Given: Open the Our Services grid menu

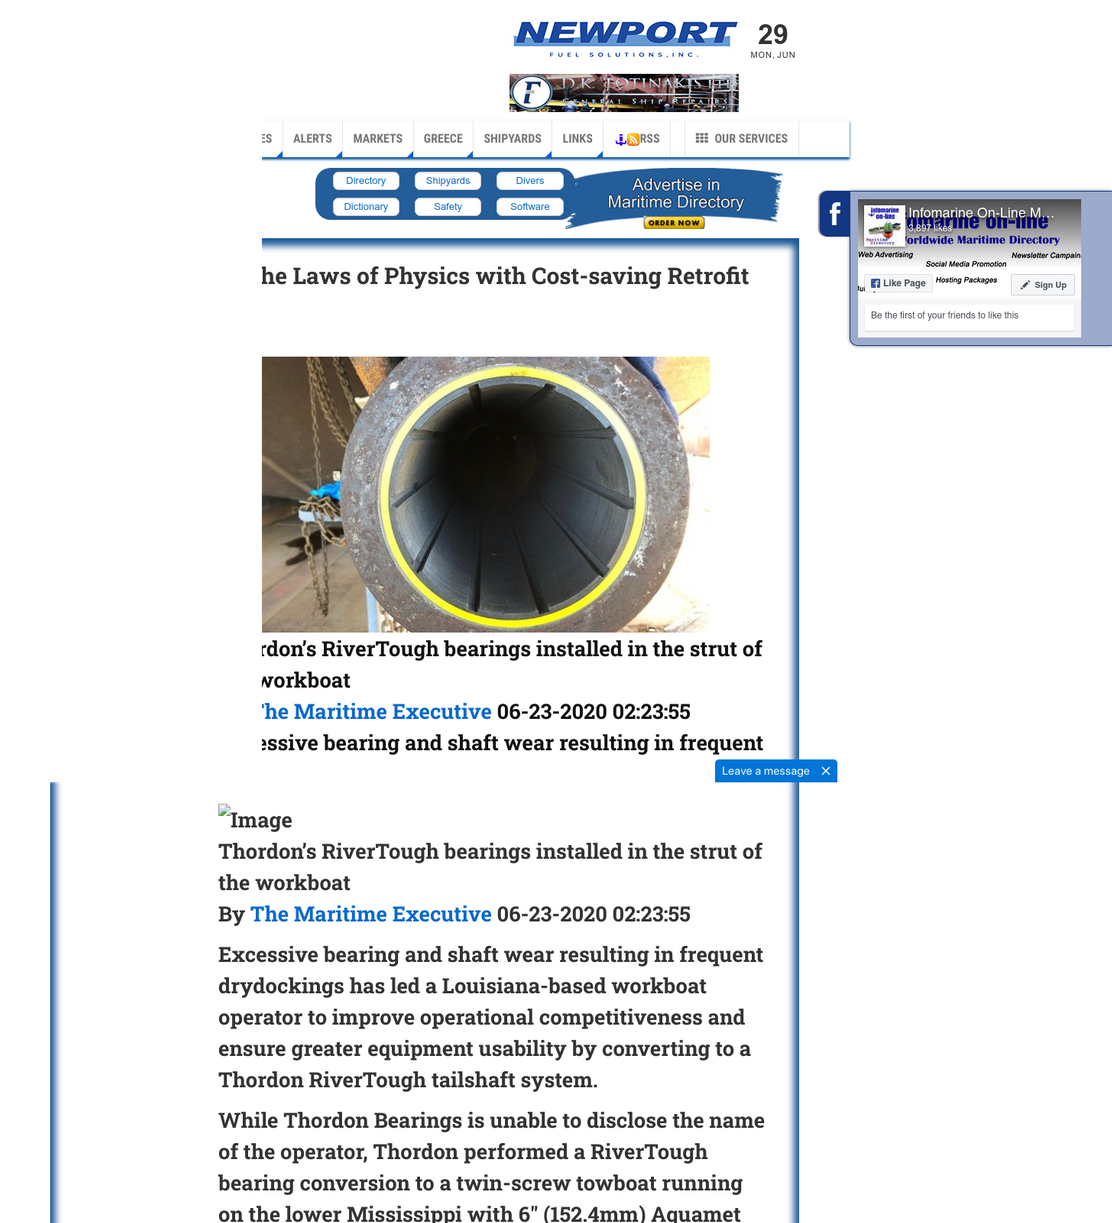Looking at the screenshot, I should pyautogui.click(x=742, y=139).
